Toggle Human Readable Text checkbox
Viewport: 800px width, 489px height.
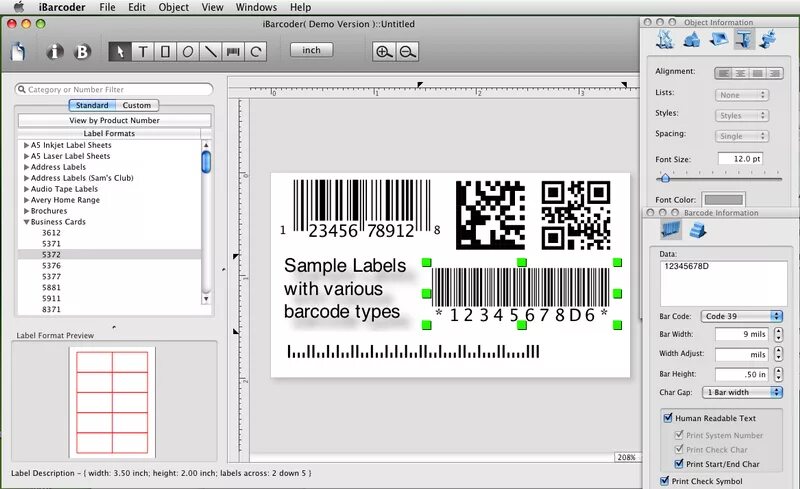(x=668, y=418)
